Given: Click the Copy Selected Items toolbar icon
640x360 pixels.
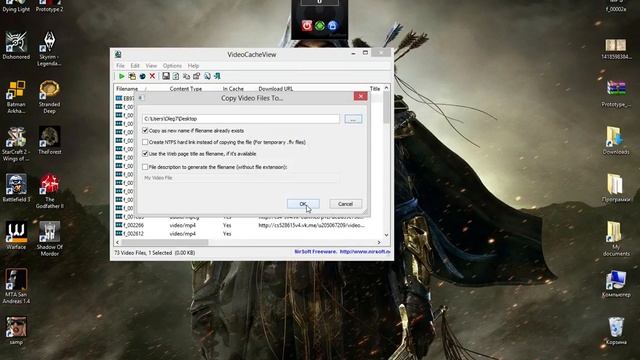Looking at the screenshot, I should [186, 76].
